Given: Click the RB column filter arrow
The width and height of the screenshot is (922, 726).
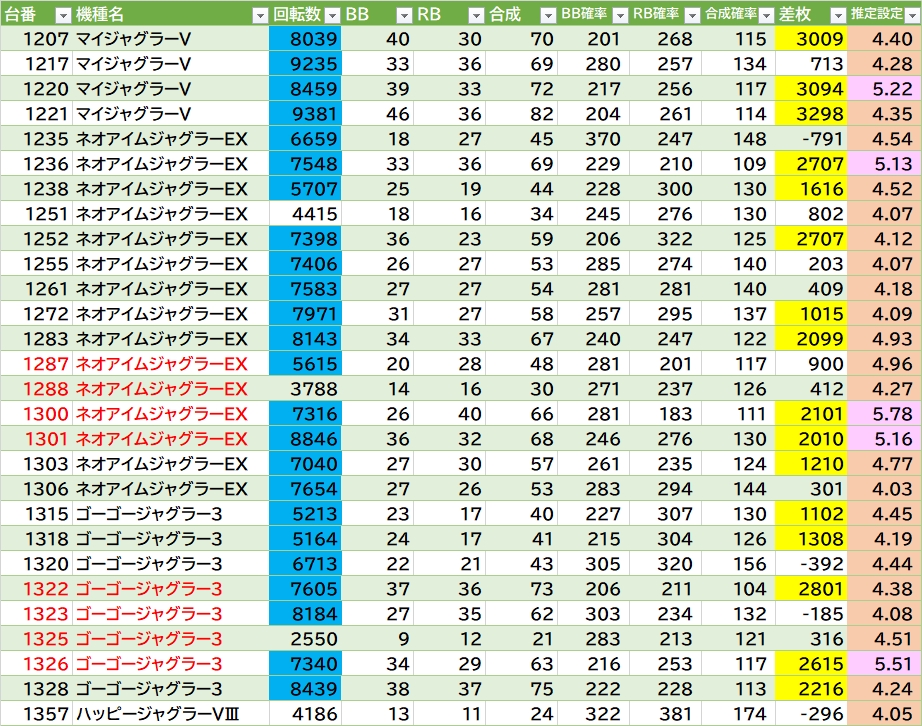Looking at the screenshot, I should (475, 14).
